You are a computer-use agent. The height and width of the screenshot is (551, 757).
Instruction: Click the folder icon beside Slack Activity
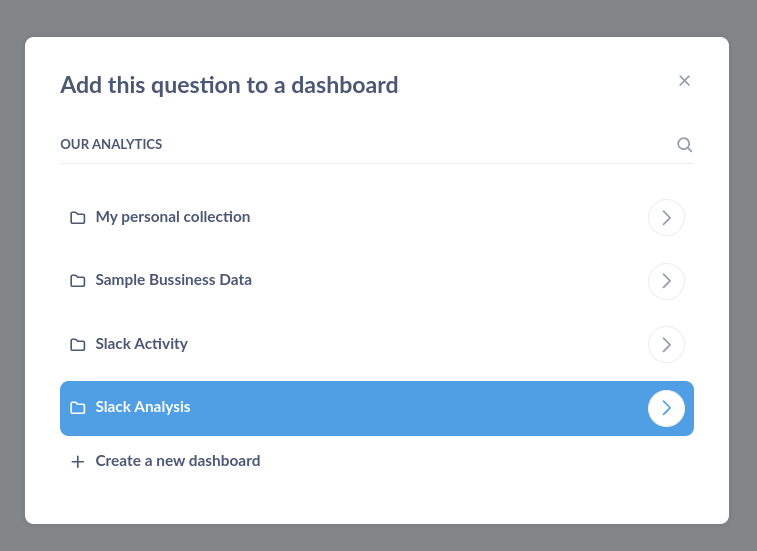[x=78, y=345]
